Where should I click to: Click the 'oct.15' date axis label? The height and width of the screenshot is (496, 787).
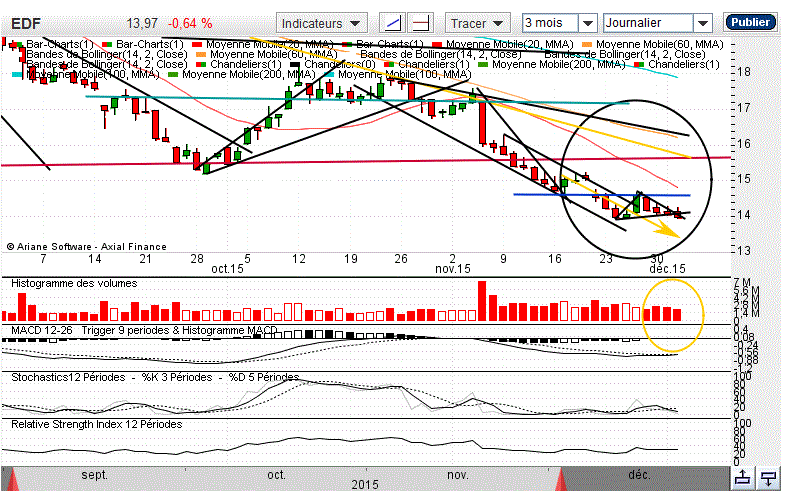(227, 269)
